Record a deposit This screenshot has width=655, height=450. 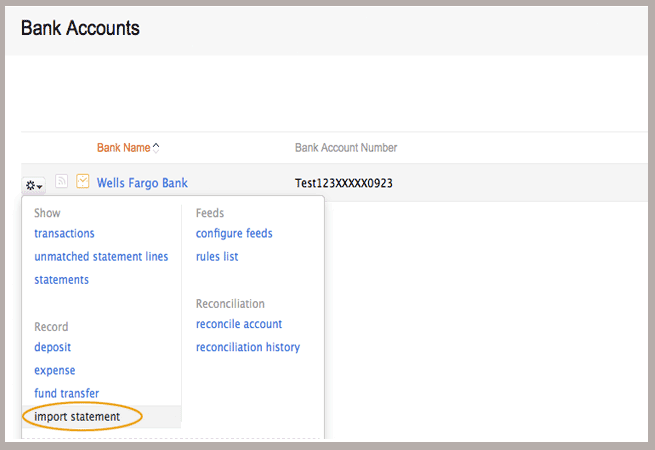(x=52, y=347)
